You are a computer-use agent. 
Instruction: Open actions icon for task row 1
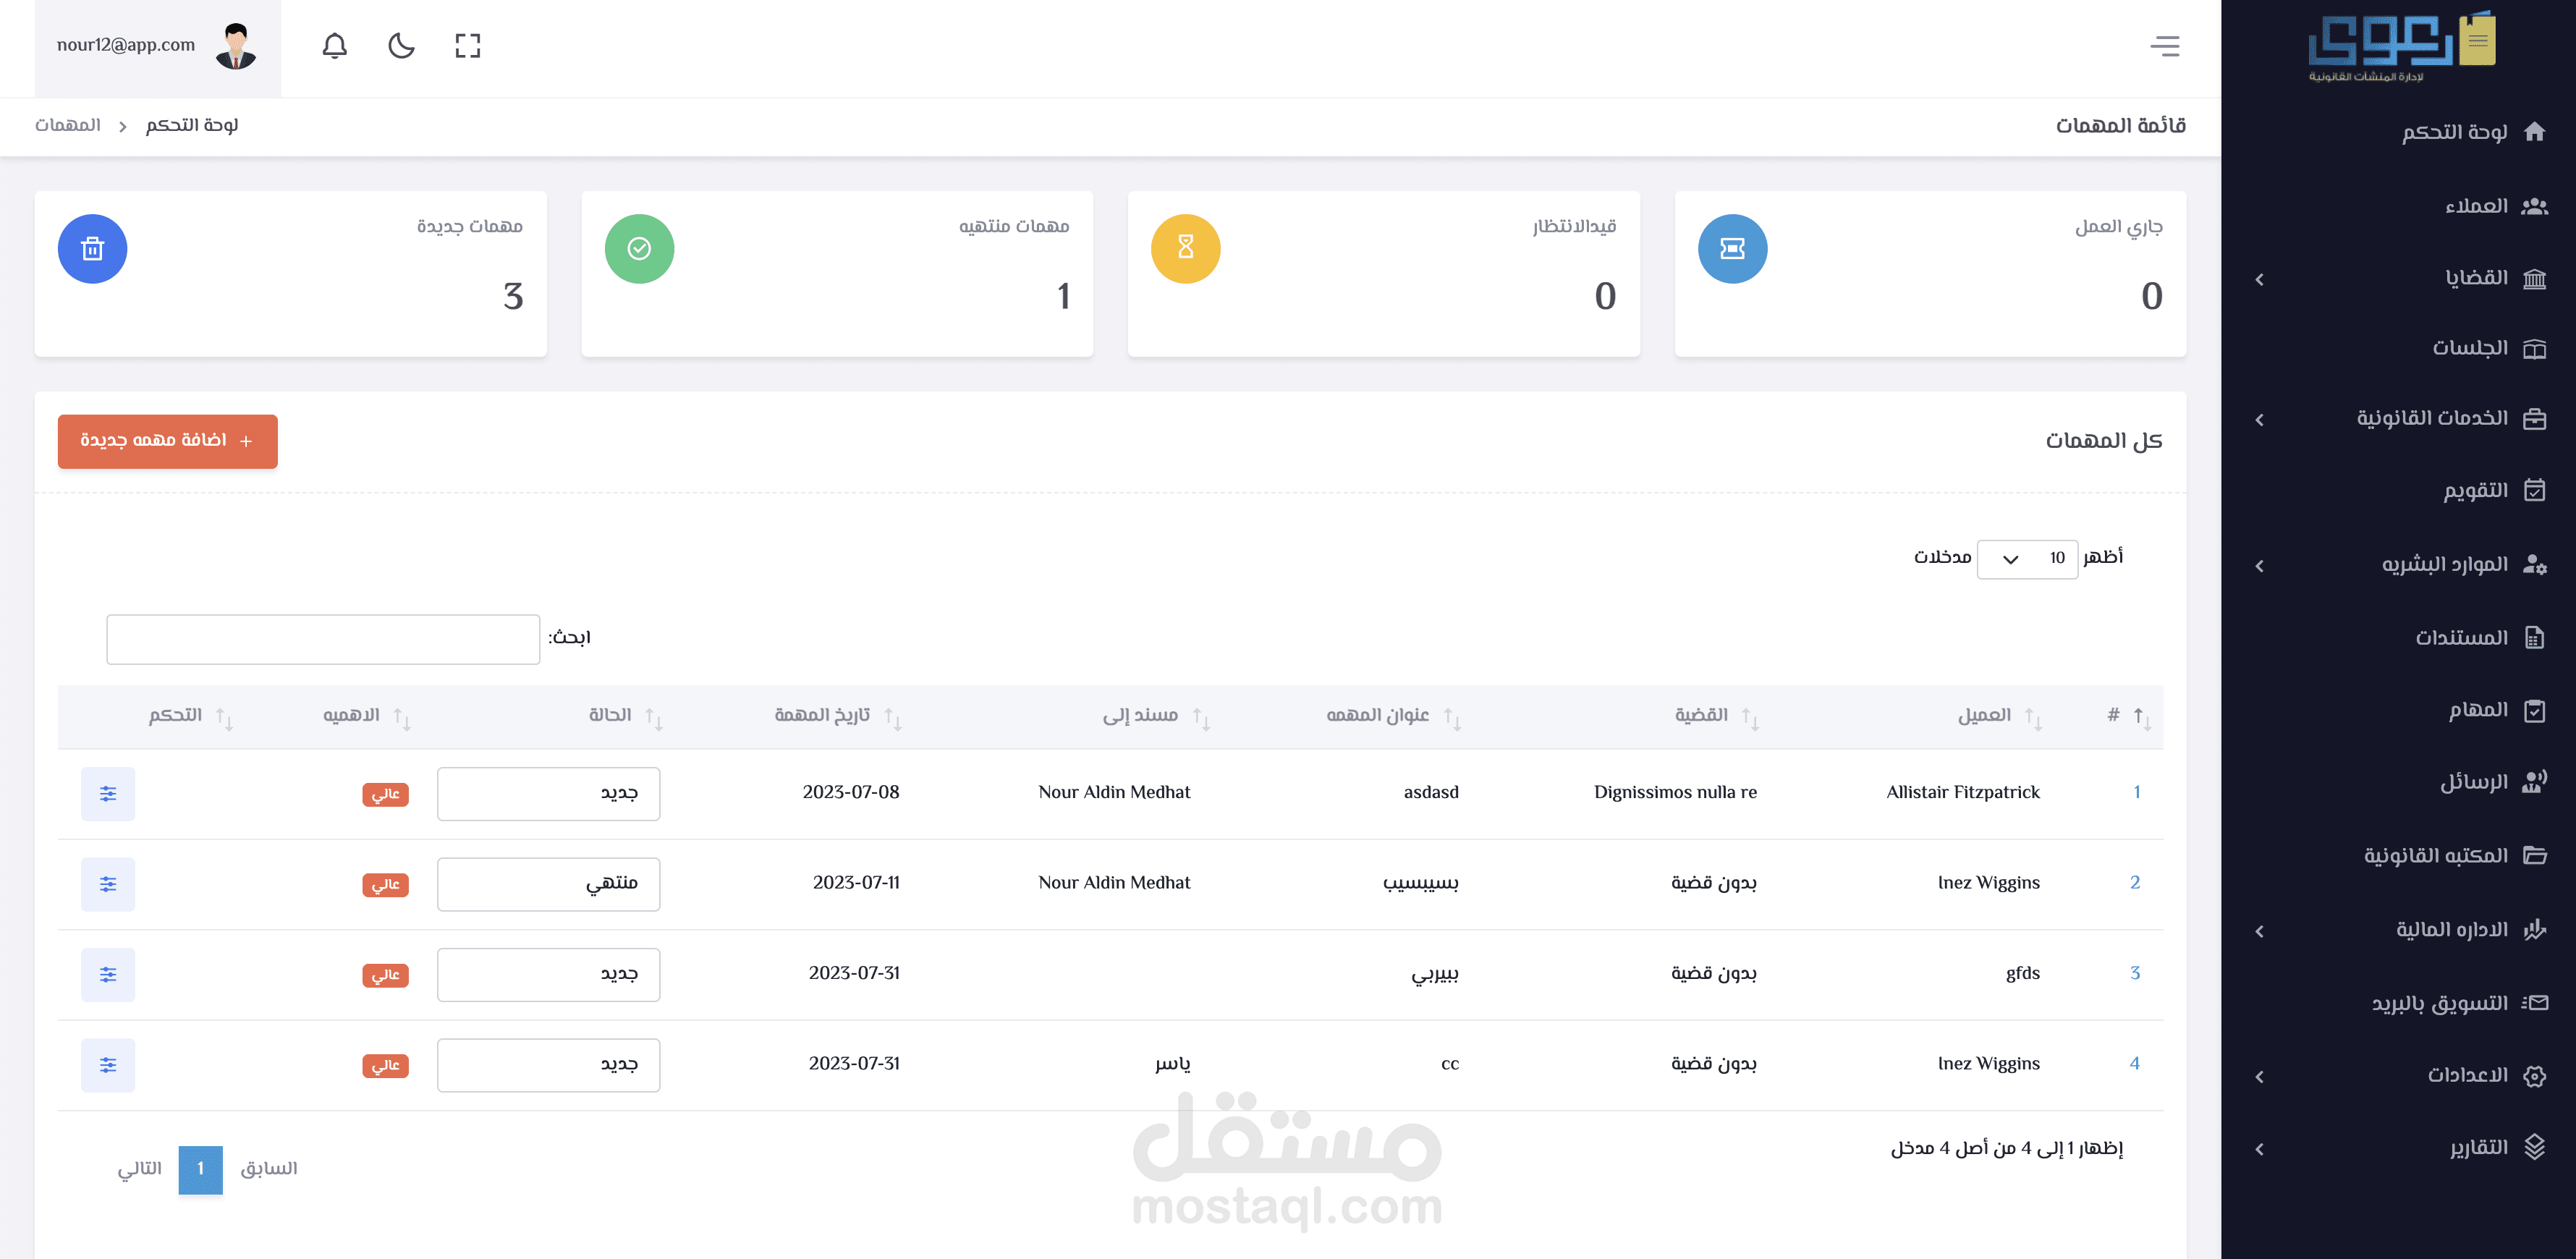[x=108, y=793]
